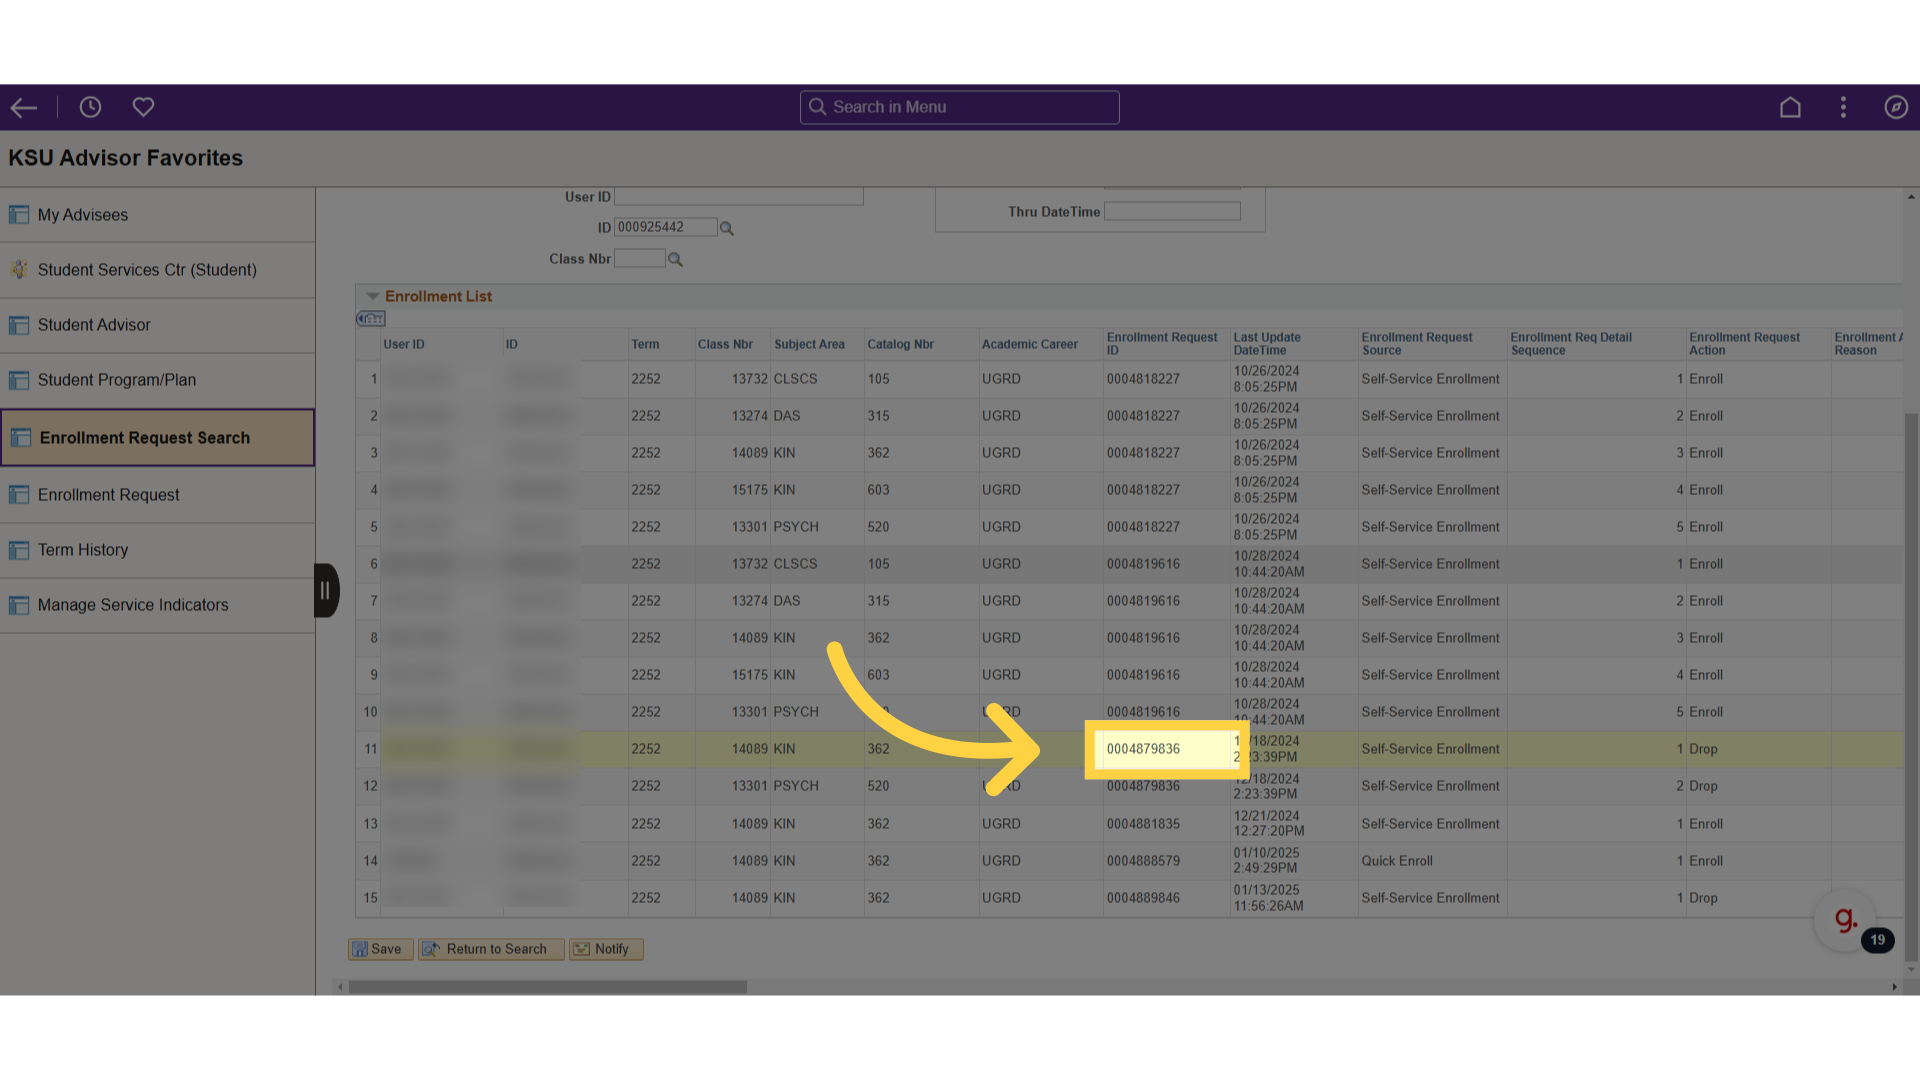Open favorites heart icon
The image size is (1920, 1080).
pos(143,107)
